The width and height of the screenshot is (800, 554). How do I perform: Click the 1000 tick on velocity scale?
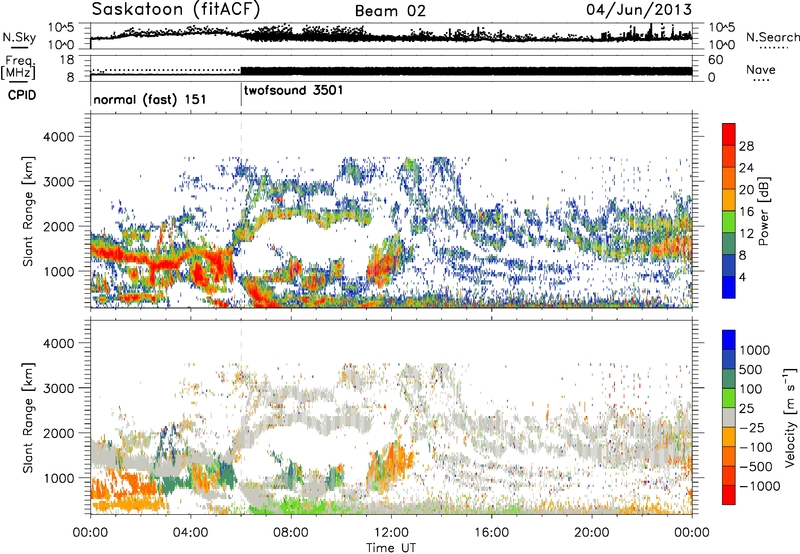[754, 350]
